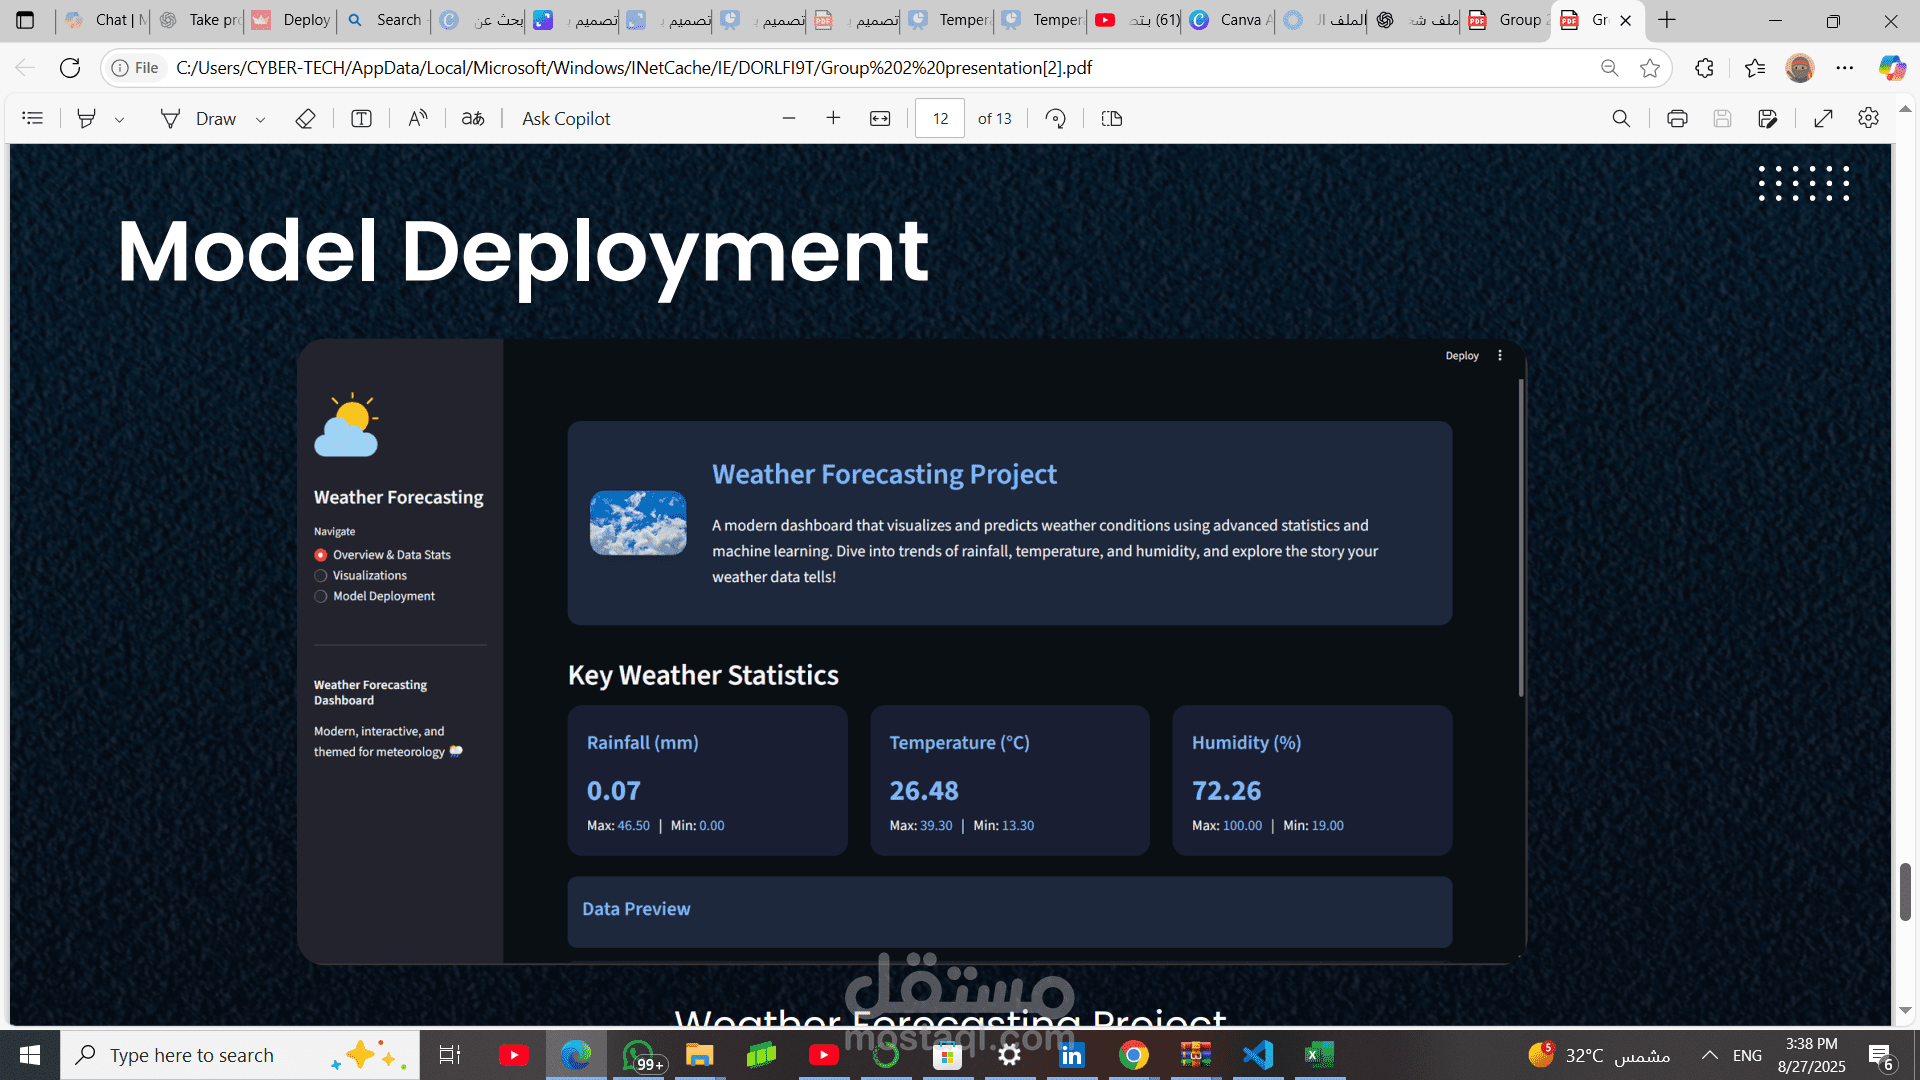Click the Add text tool icon
Viewport: 1920px width, 1080px height.
click(x=361, y=118)
